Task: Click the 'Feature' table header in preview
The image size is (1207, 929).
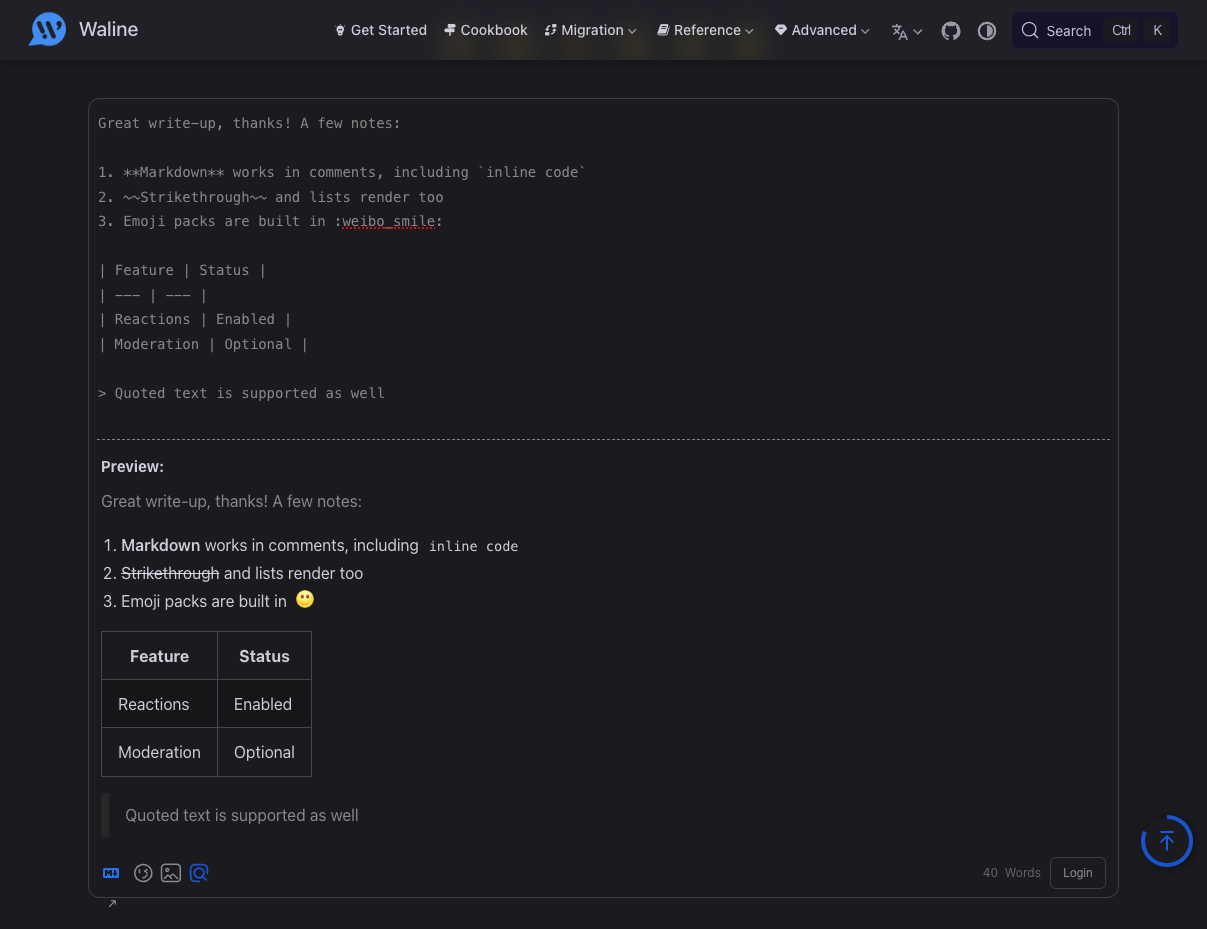Action: pyautogui.click(x=159, y=656)
